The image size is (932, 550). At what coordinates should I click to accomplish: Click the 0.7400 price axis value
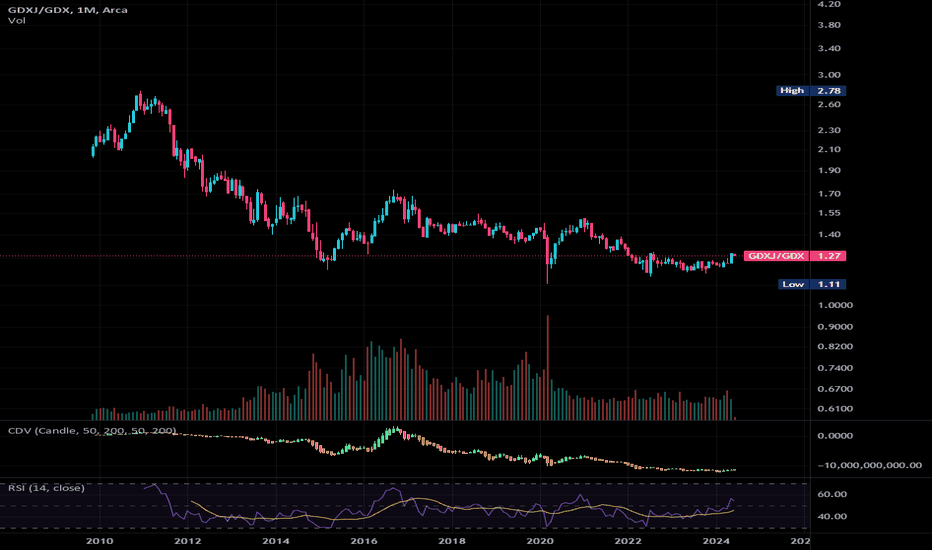(835, 368)
